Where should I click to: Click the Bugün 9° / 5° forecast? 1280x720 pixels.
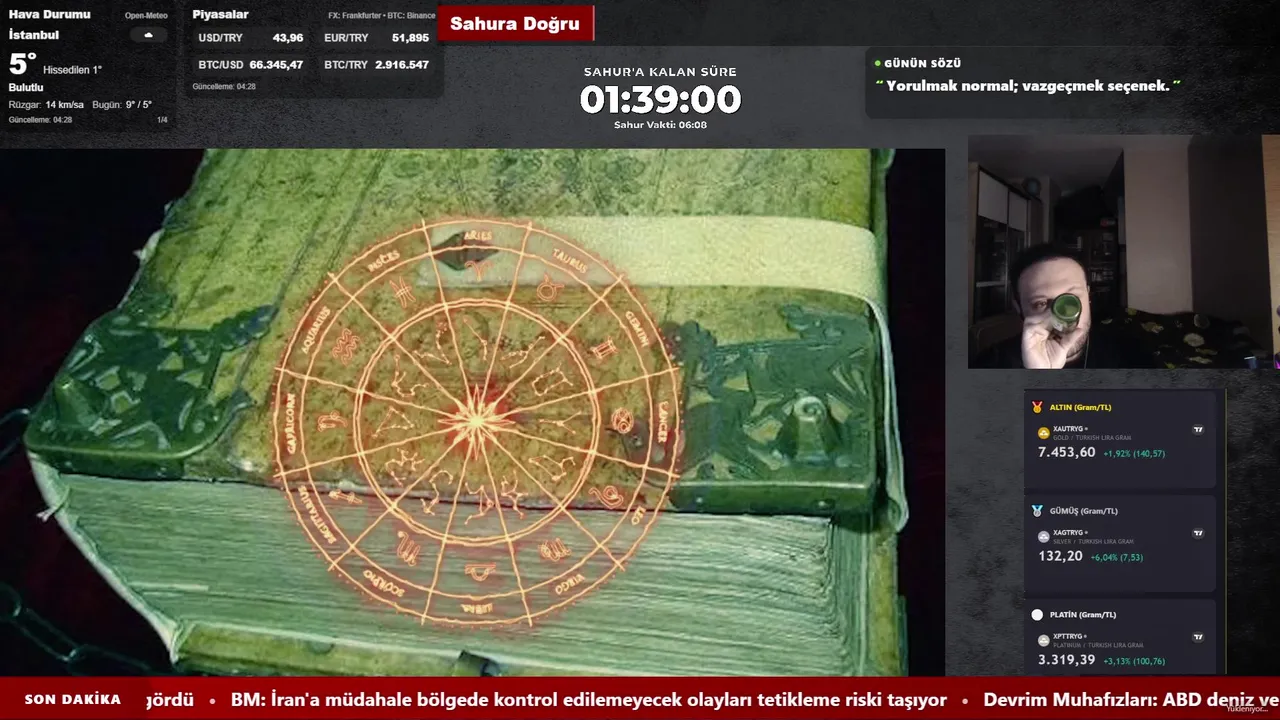pos(122,105)
